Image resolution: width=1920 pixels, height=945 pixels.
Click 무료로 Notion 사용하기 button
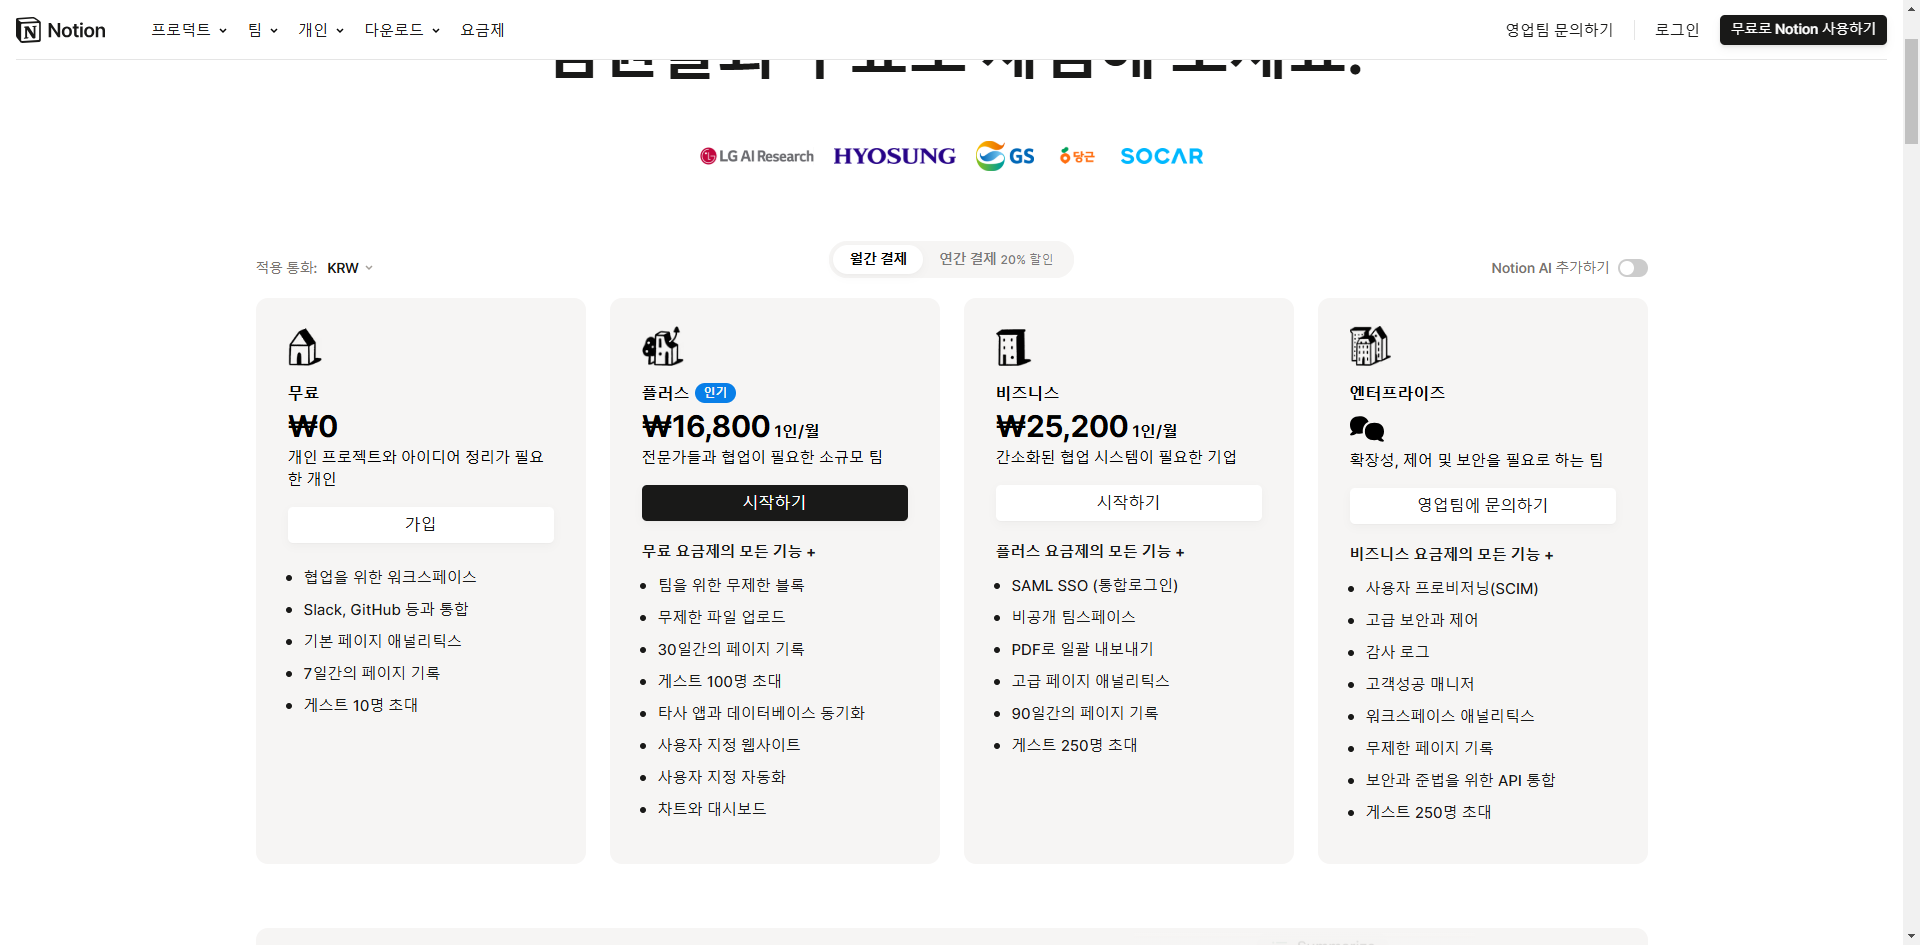pyautogui.click(x=1803, y=29)
